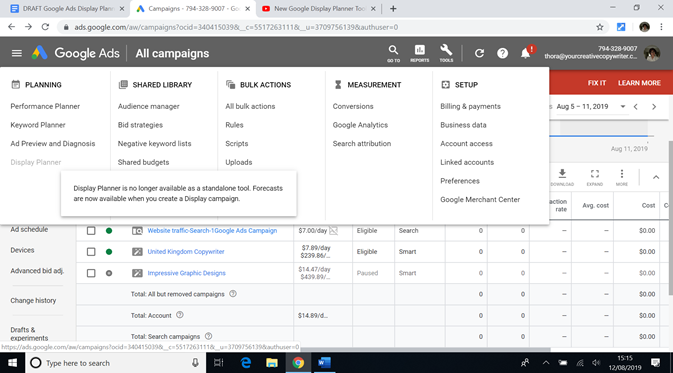
Task: Click the Google Ads logo
Action: coord(76,53)
